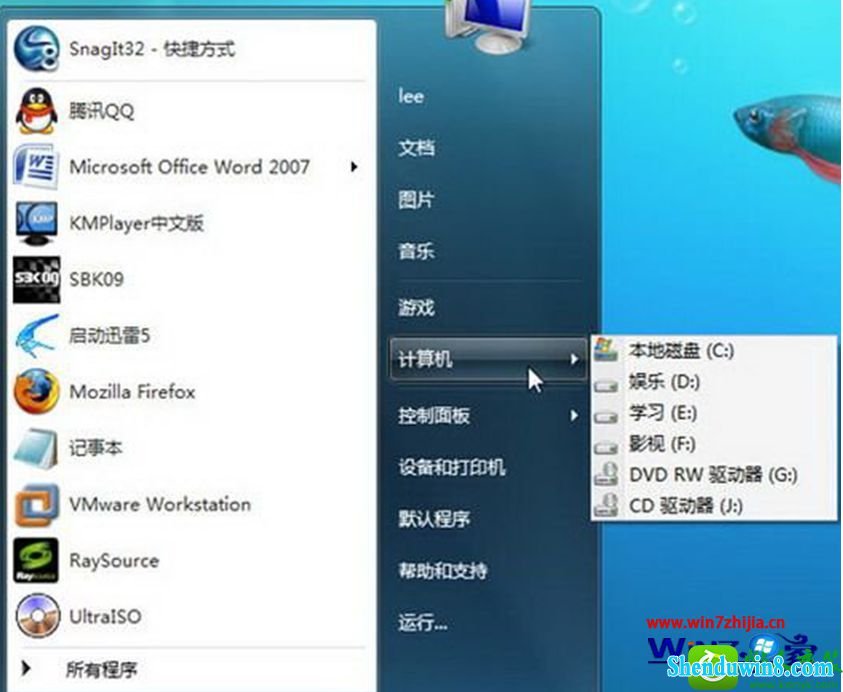Select 'SnagIt32 - 快捷方式' text

click(x=152, y=49)
